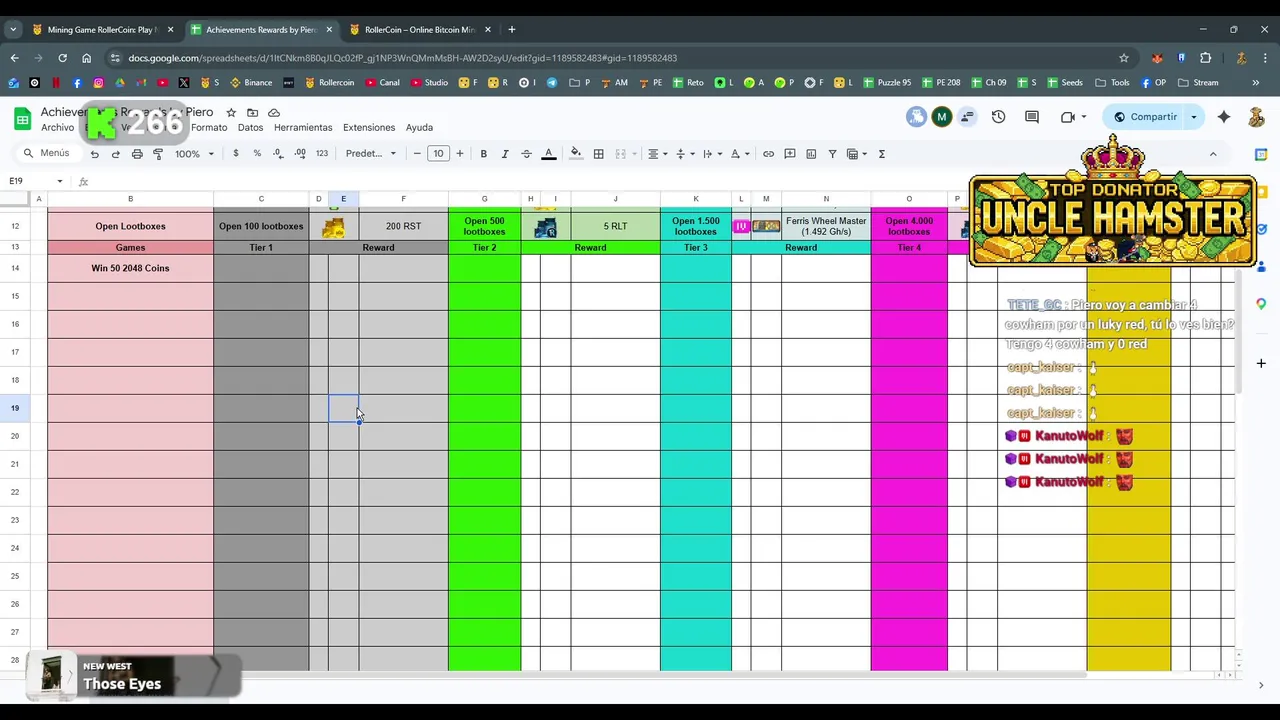1280x720 pixels.
Task: Switch to Mining Game RollerCoin tab
Action: click(x=101, y=30)
